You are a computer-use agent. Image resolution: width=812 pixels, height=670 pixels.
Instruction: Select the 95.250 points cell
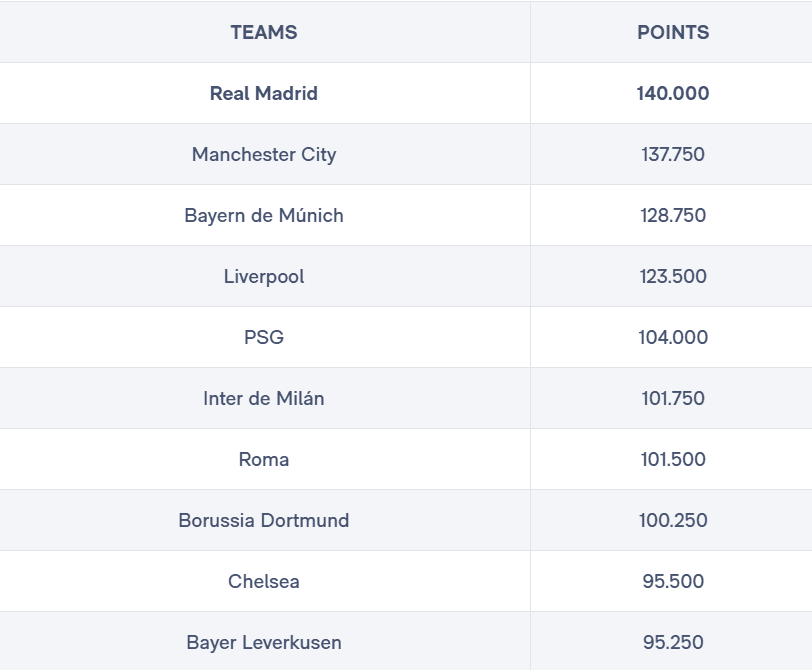(673, 643)
